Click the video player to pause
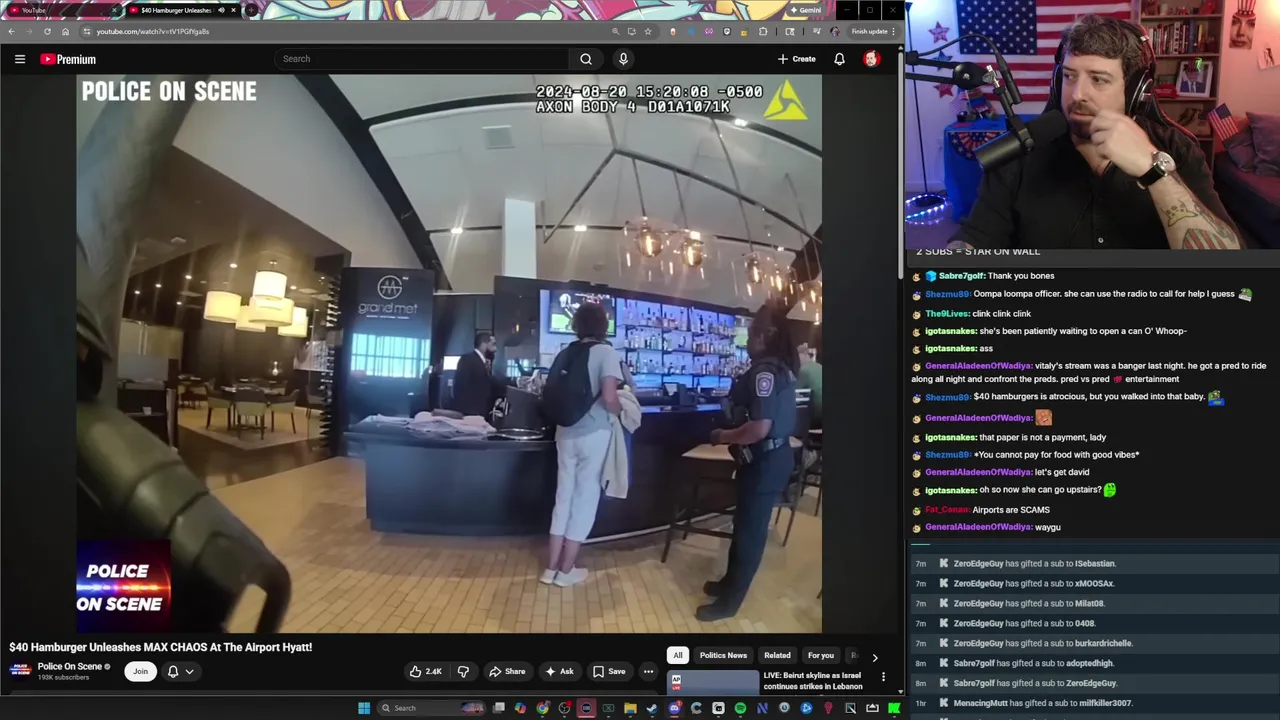The height and width of the screenshot is (720, 1280). [449, 354]
